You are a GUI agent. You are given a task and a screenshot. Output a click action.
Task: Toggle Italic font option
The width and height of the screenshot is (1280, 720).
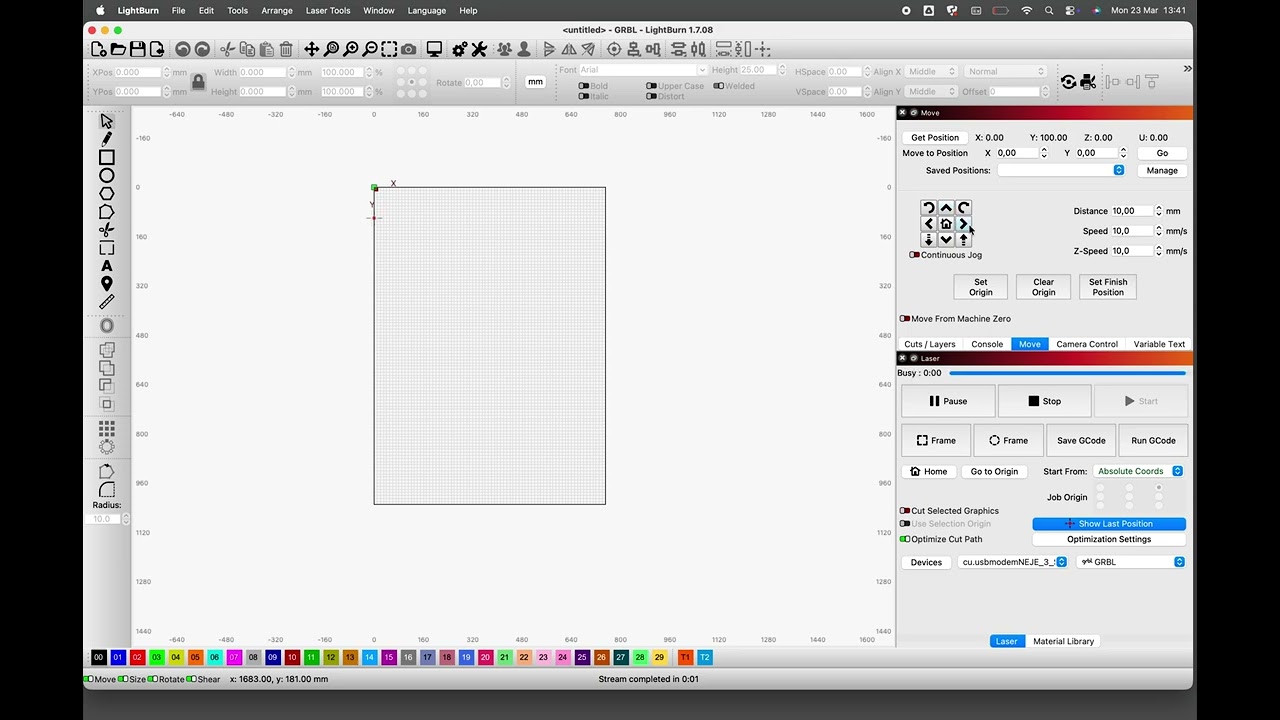click(x=594, y=97)
